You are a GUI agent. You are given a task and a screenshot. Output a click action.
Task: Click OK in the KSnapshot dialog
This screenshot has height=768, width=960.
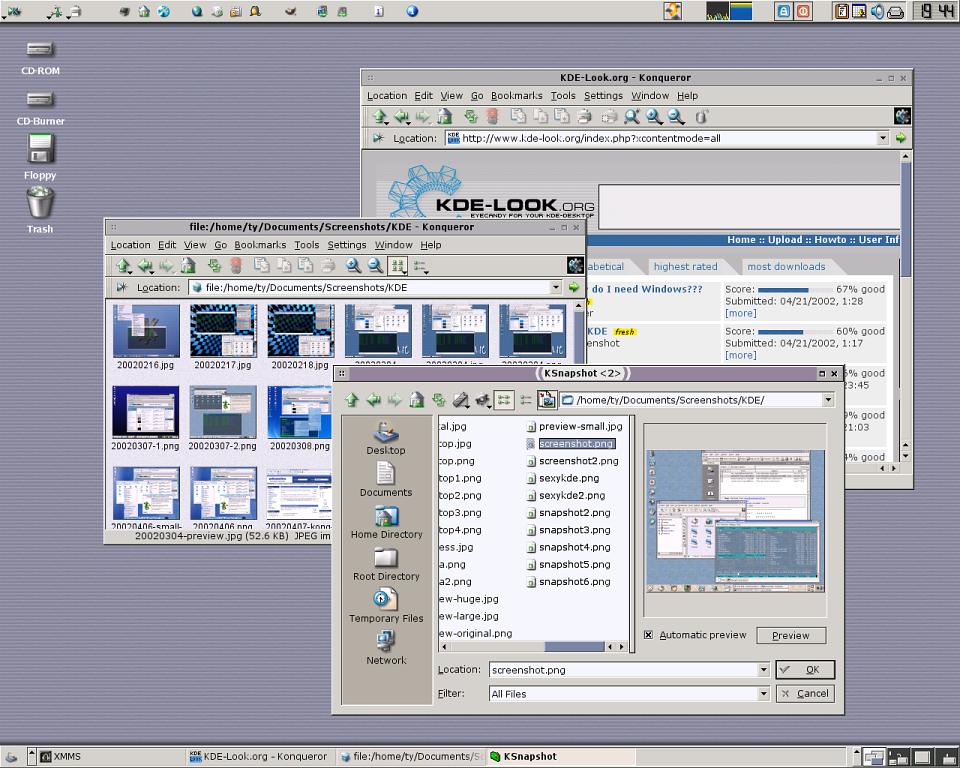click(805, 669)
